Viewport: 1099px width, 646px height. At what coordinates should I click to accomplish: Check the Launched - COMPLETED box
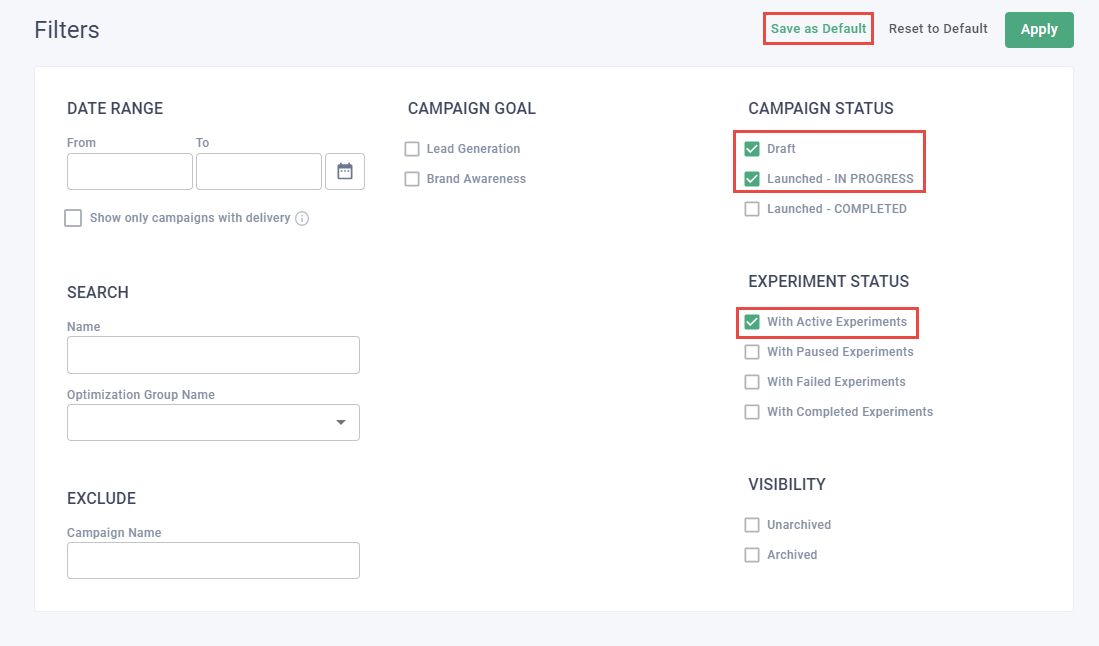[752, 209]
